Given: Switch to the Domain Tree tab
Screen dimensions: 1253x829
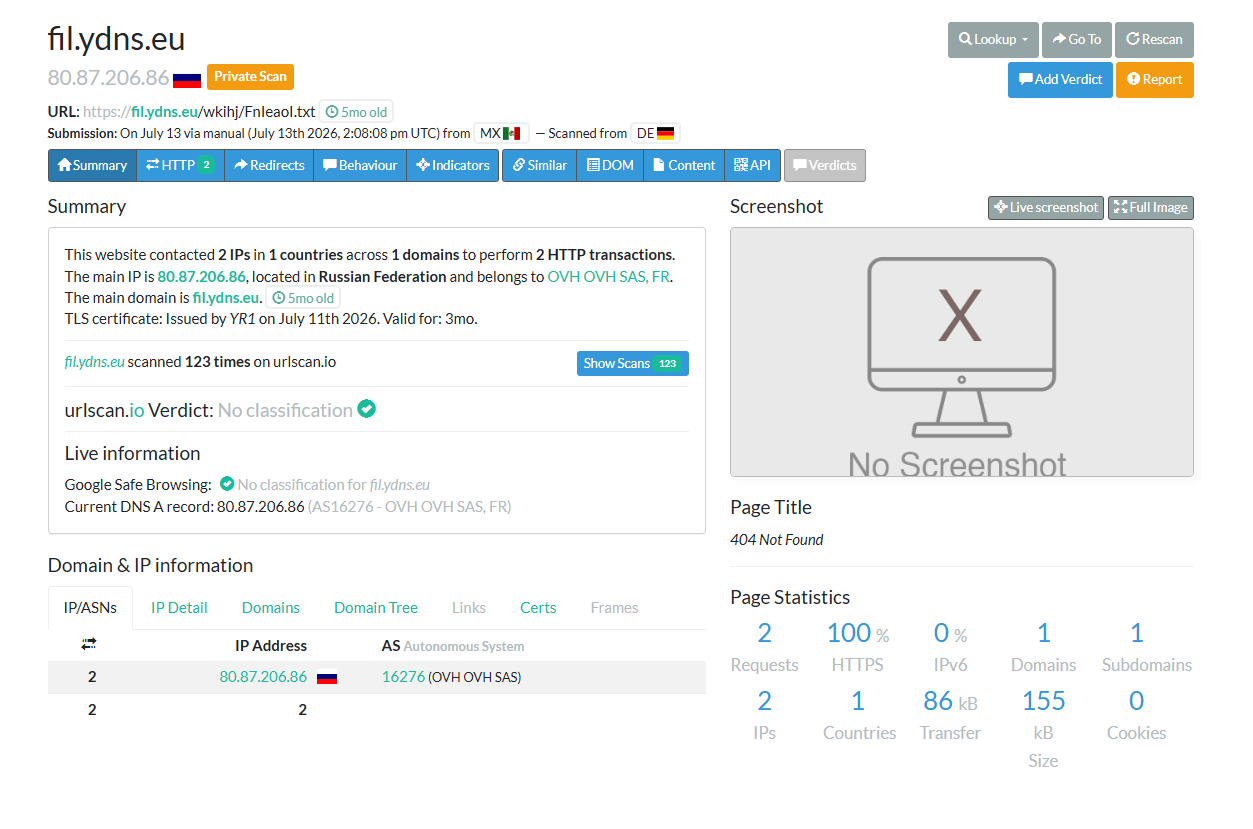Looking at the screenshot, I should 376,608.
